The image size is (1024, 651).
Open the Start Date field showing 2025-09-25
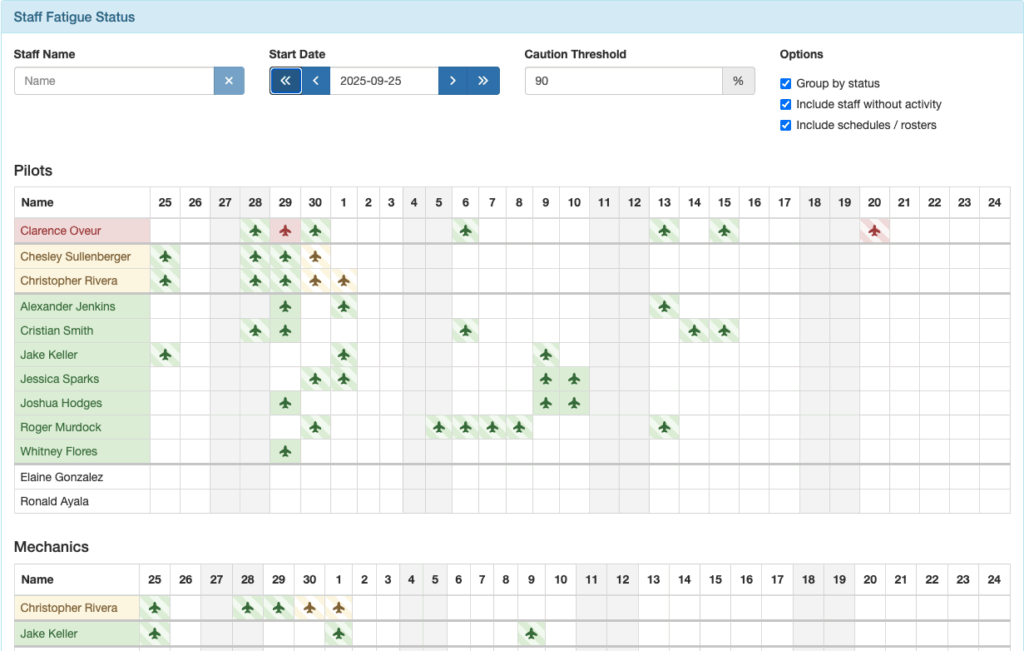click(x=384, y=81)
